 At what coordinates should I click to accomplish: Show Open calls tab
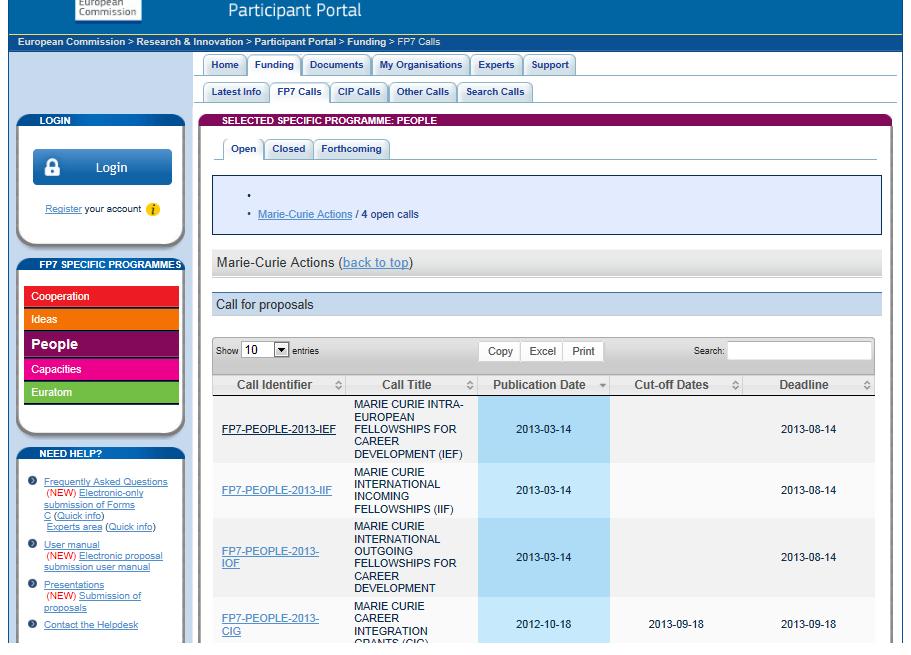click(243, 149)
